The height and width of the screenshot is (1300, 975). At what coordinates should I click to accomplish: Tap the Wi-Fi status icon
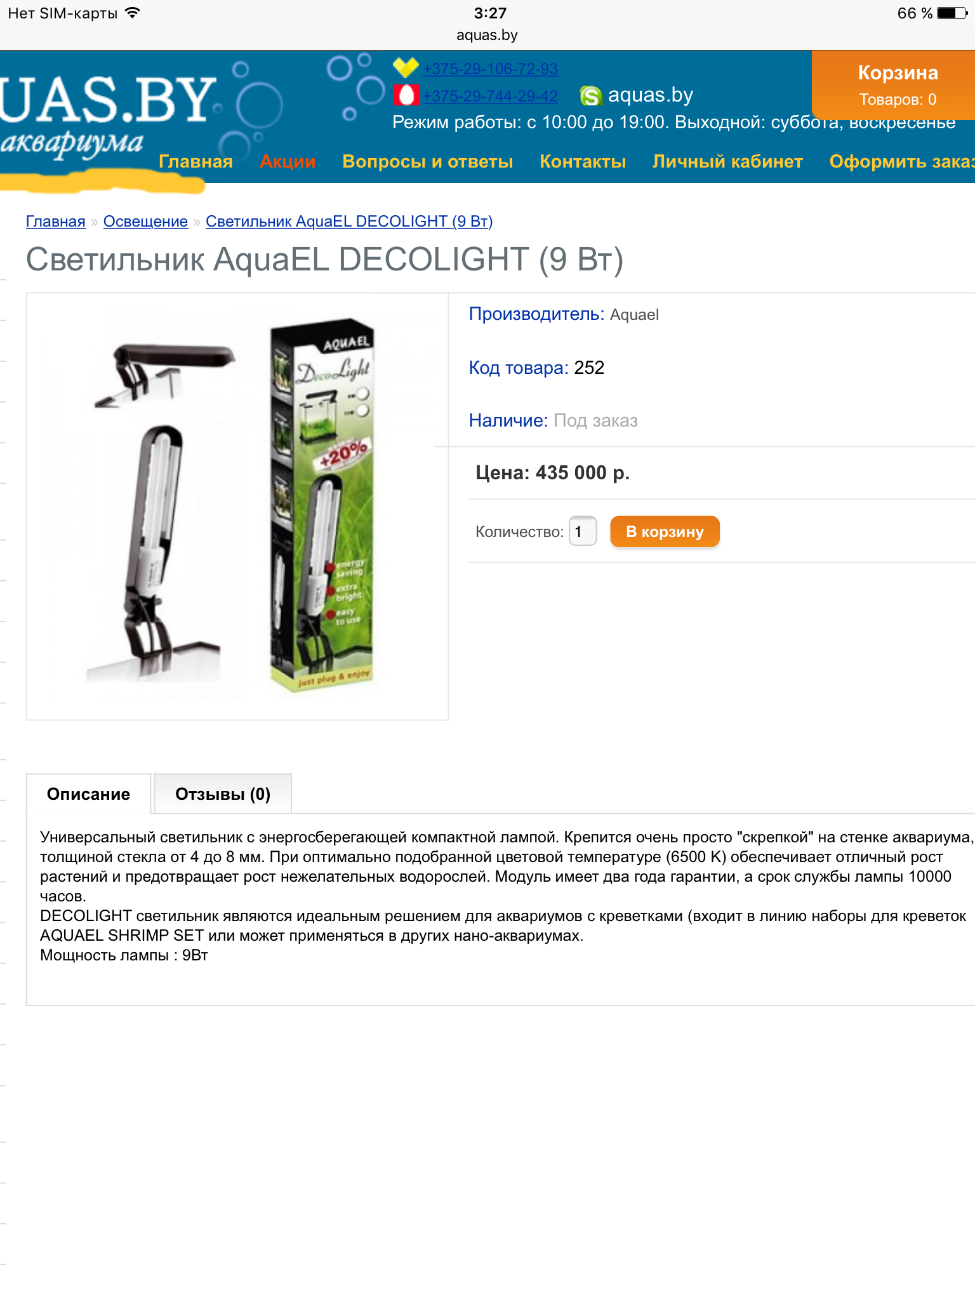click(132, 13)
